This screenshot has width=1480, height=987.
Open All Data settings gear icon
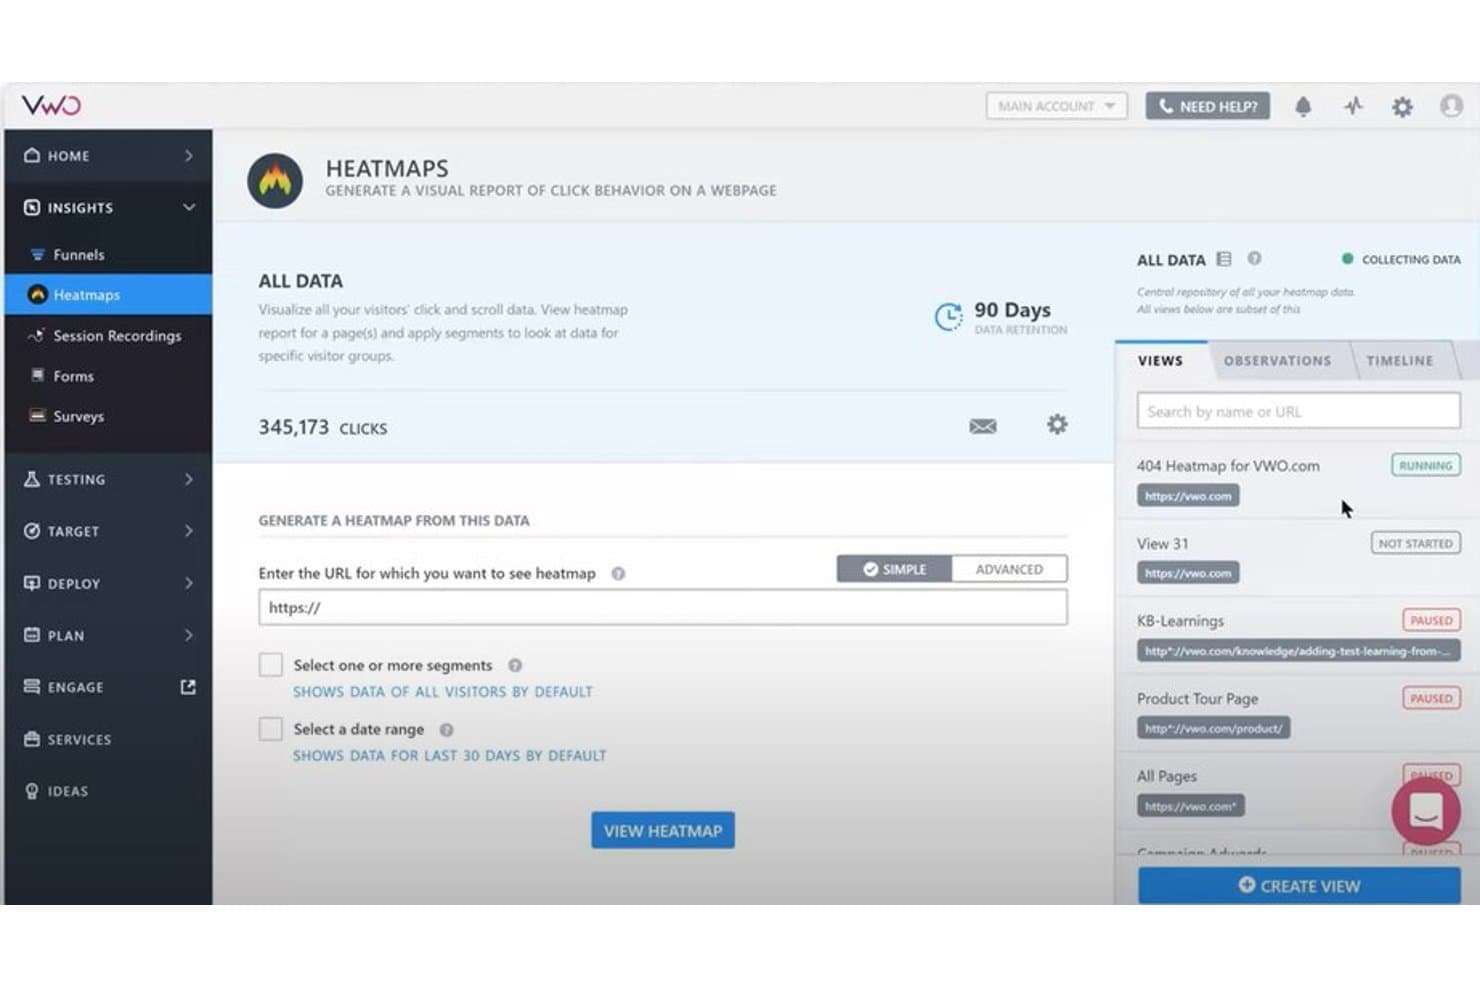coord(1057,424)
